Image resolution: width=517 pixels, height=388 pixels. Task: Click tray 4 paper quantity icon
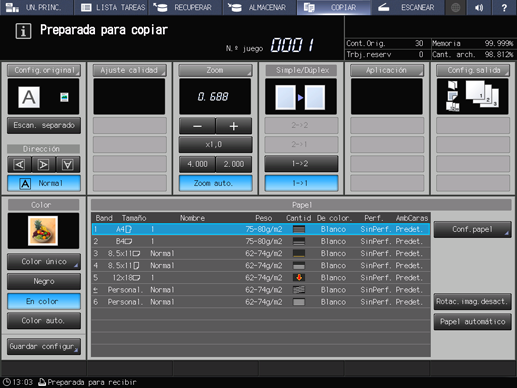tap(299, 266)
